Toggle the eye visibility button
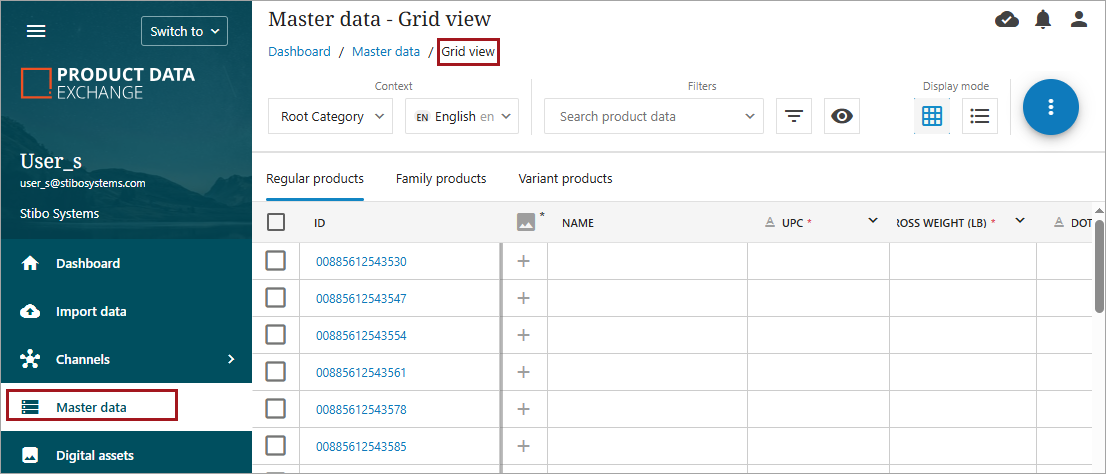Viewport: 1106px width, 474px height. [842, 116]
